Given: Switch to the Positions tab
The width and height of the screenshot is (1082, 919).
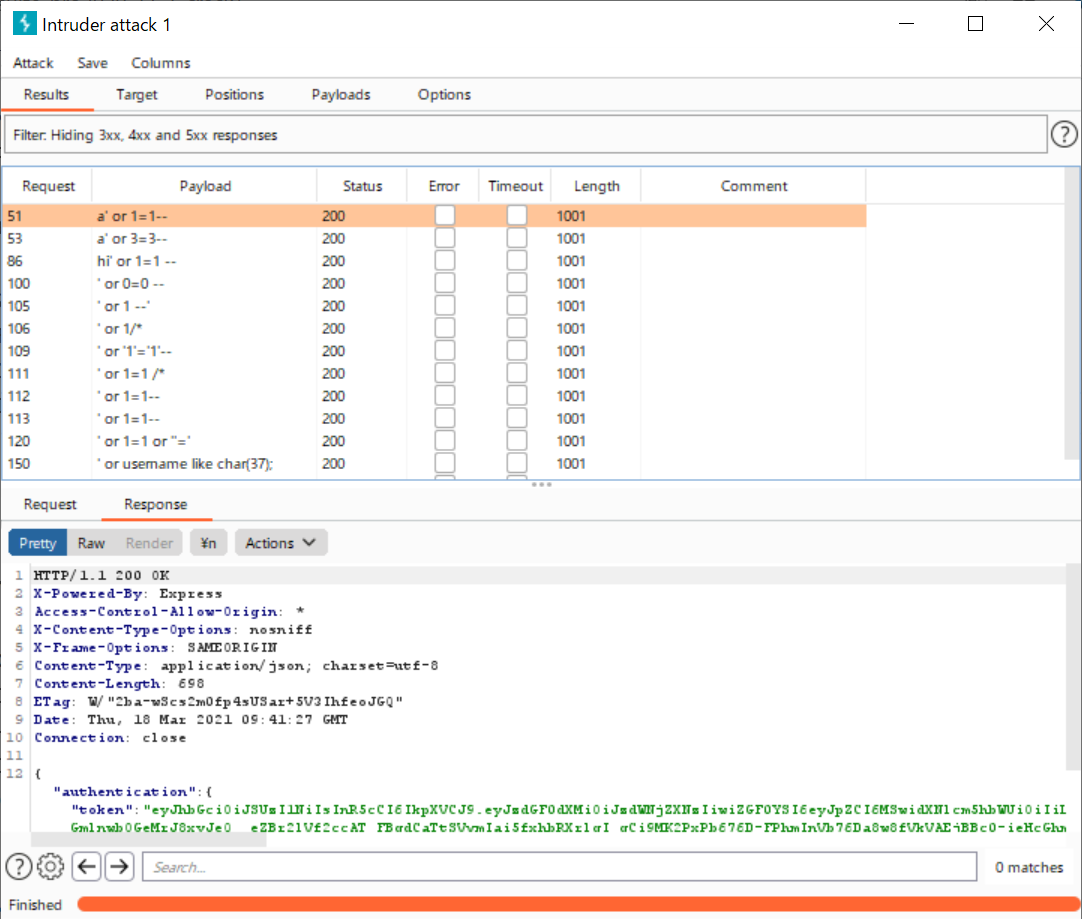Looking at the screenshot, I should point(234,95).
